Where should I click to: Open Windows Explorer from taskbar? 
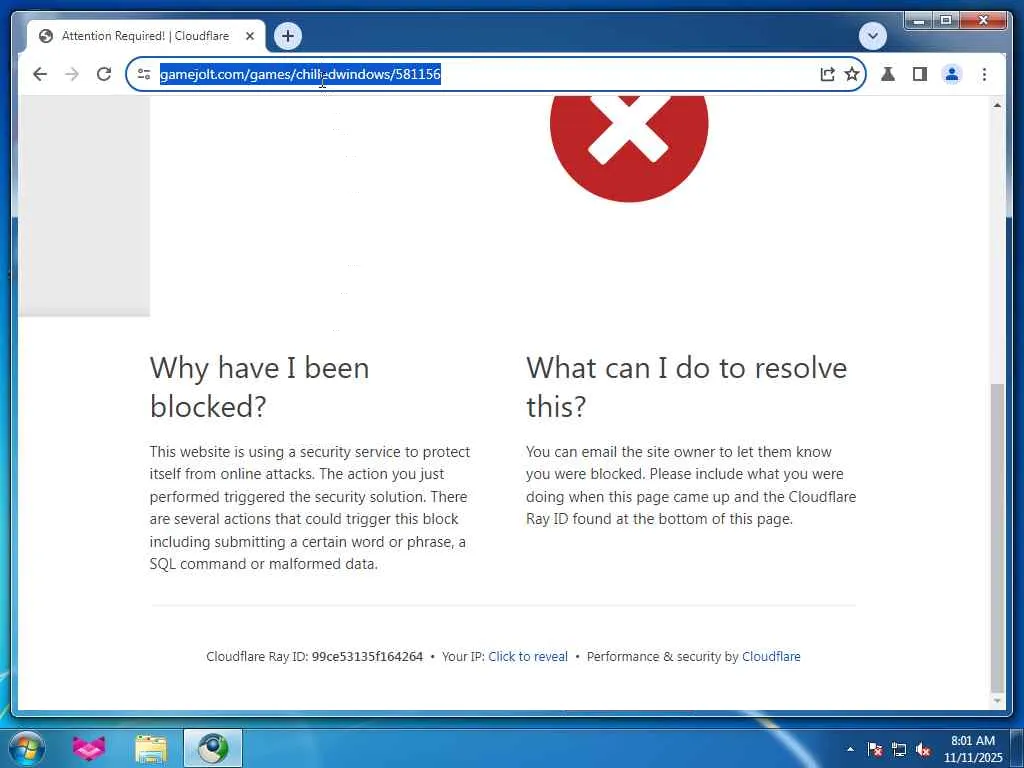tap(151, 748)
